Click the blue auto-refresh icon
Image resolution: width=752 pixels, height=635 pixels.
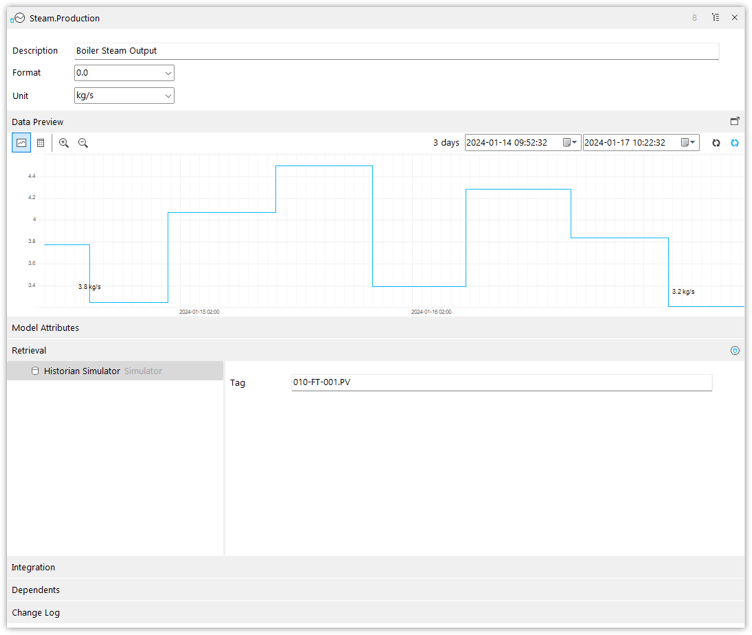[x=734, y=143]
